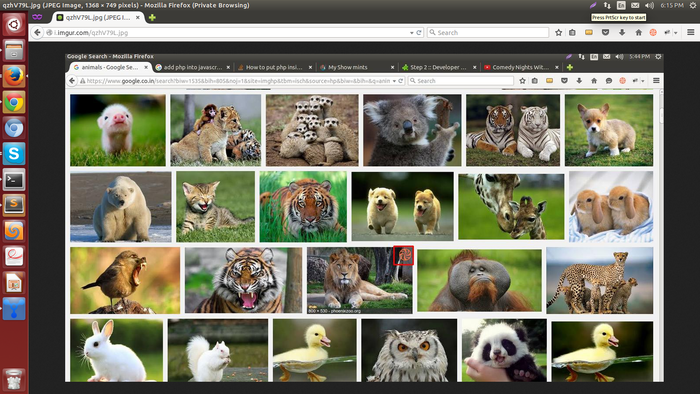Save the imgur page to Pocket
The width and height of the screenshot is (700, 394).
point(605,33)
